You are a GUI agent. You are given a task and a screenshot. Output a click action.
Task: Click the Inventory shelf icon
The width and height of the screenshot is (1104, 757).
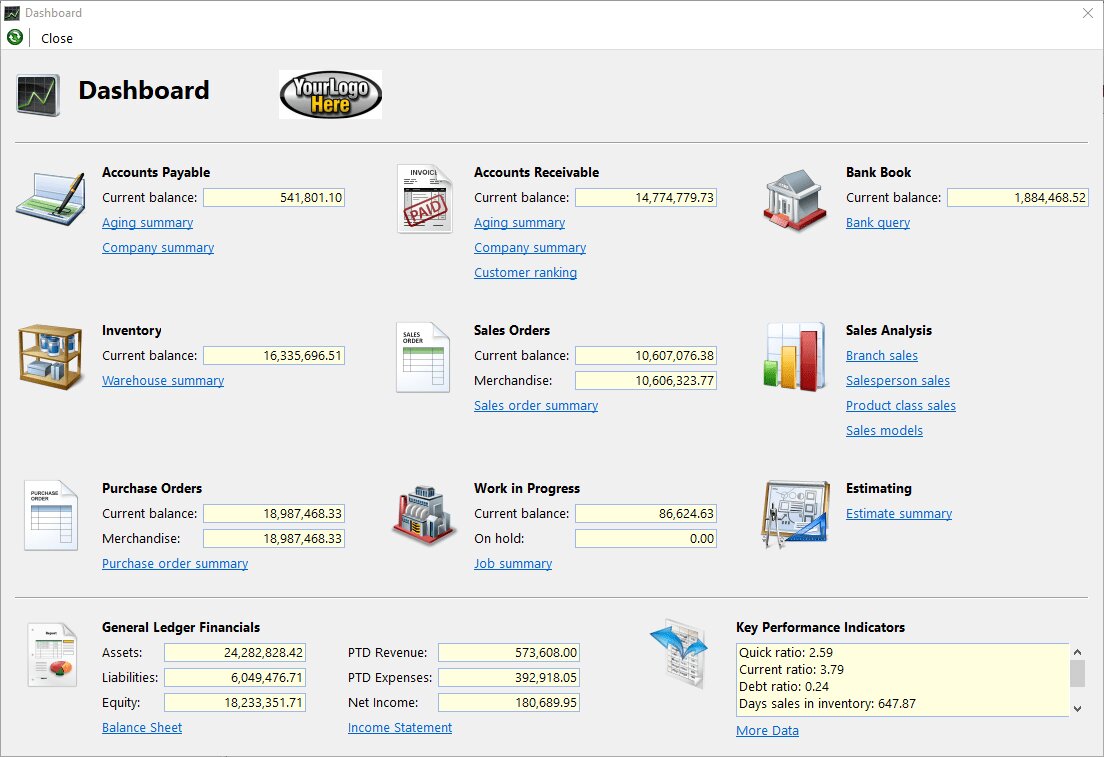[x=50, y=356]
